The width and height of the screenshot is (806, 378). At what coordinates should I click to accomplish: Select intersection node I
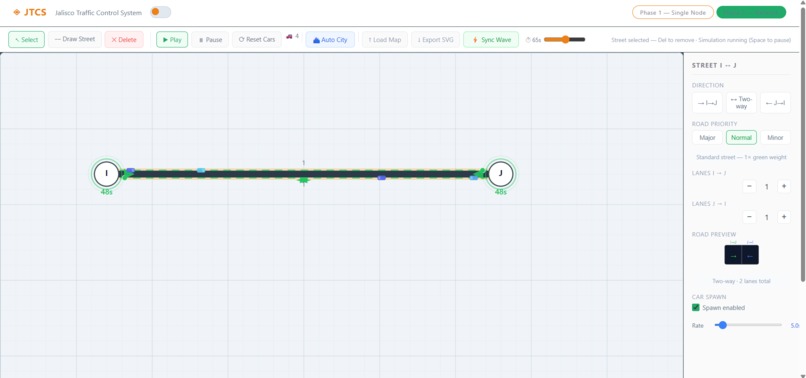pos(106,173)
